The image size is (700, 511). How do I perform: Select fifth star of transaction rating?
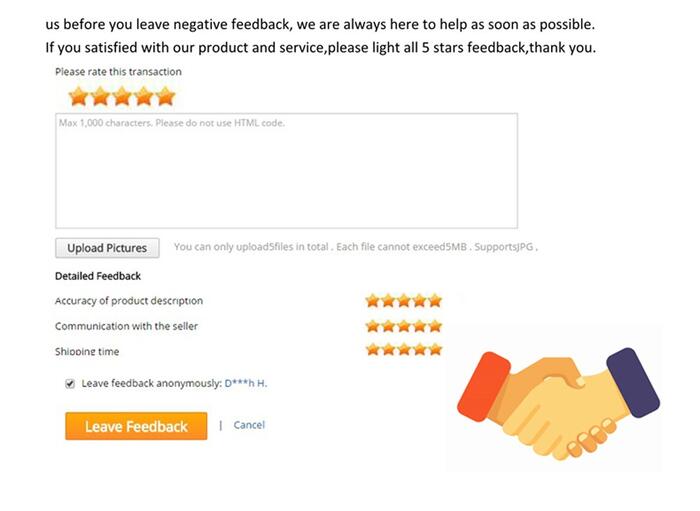tap(166, 96)
